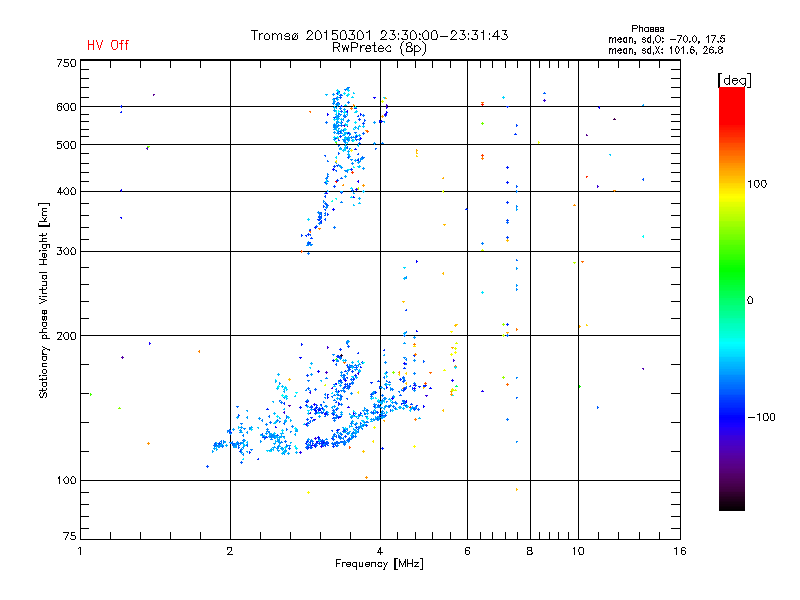Click the x-axis tick '8'
Viewport: 800px width, 600px height.
[x=530, y=551]
